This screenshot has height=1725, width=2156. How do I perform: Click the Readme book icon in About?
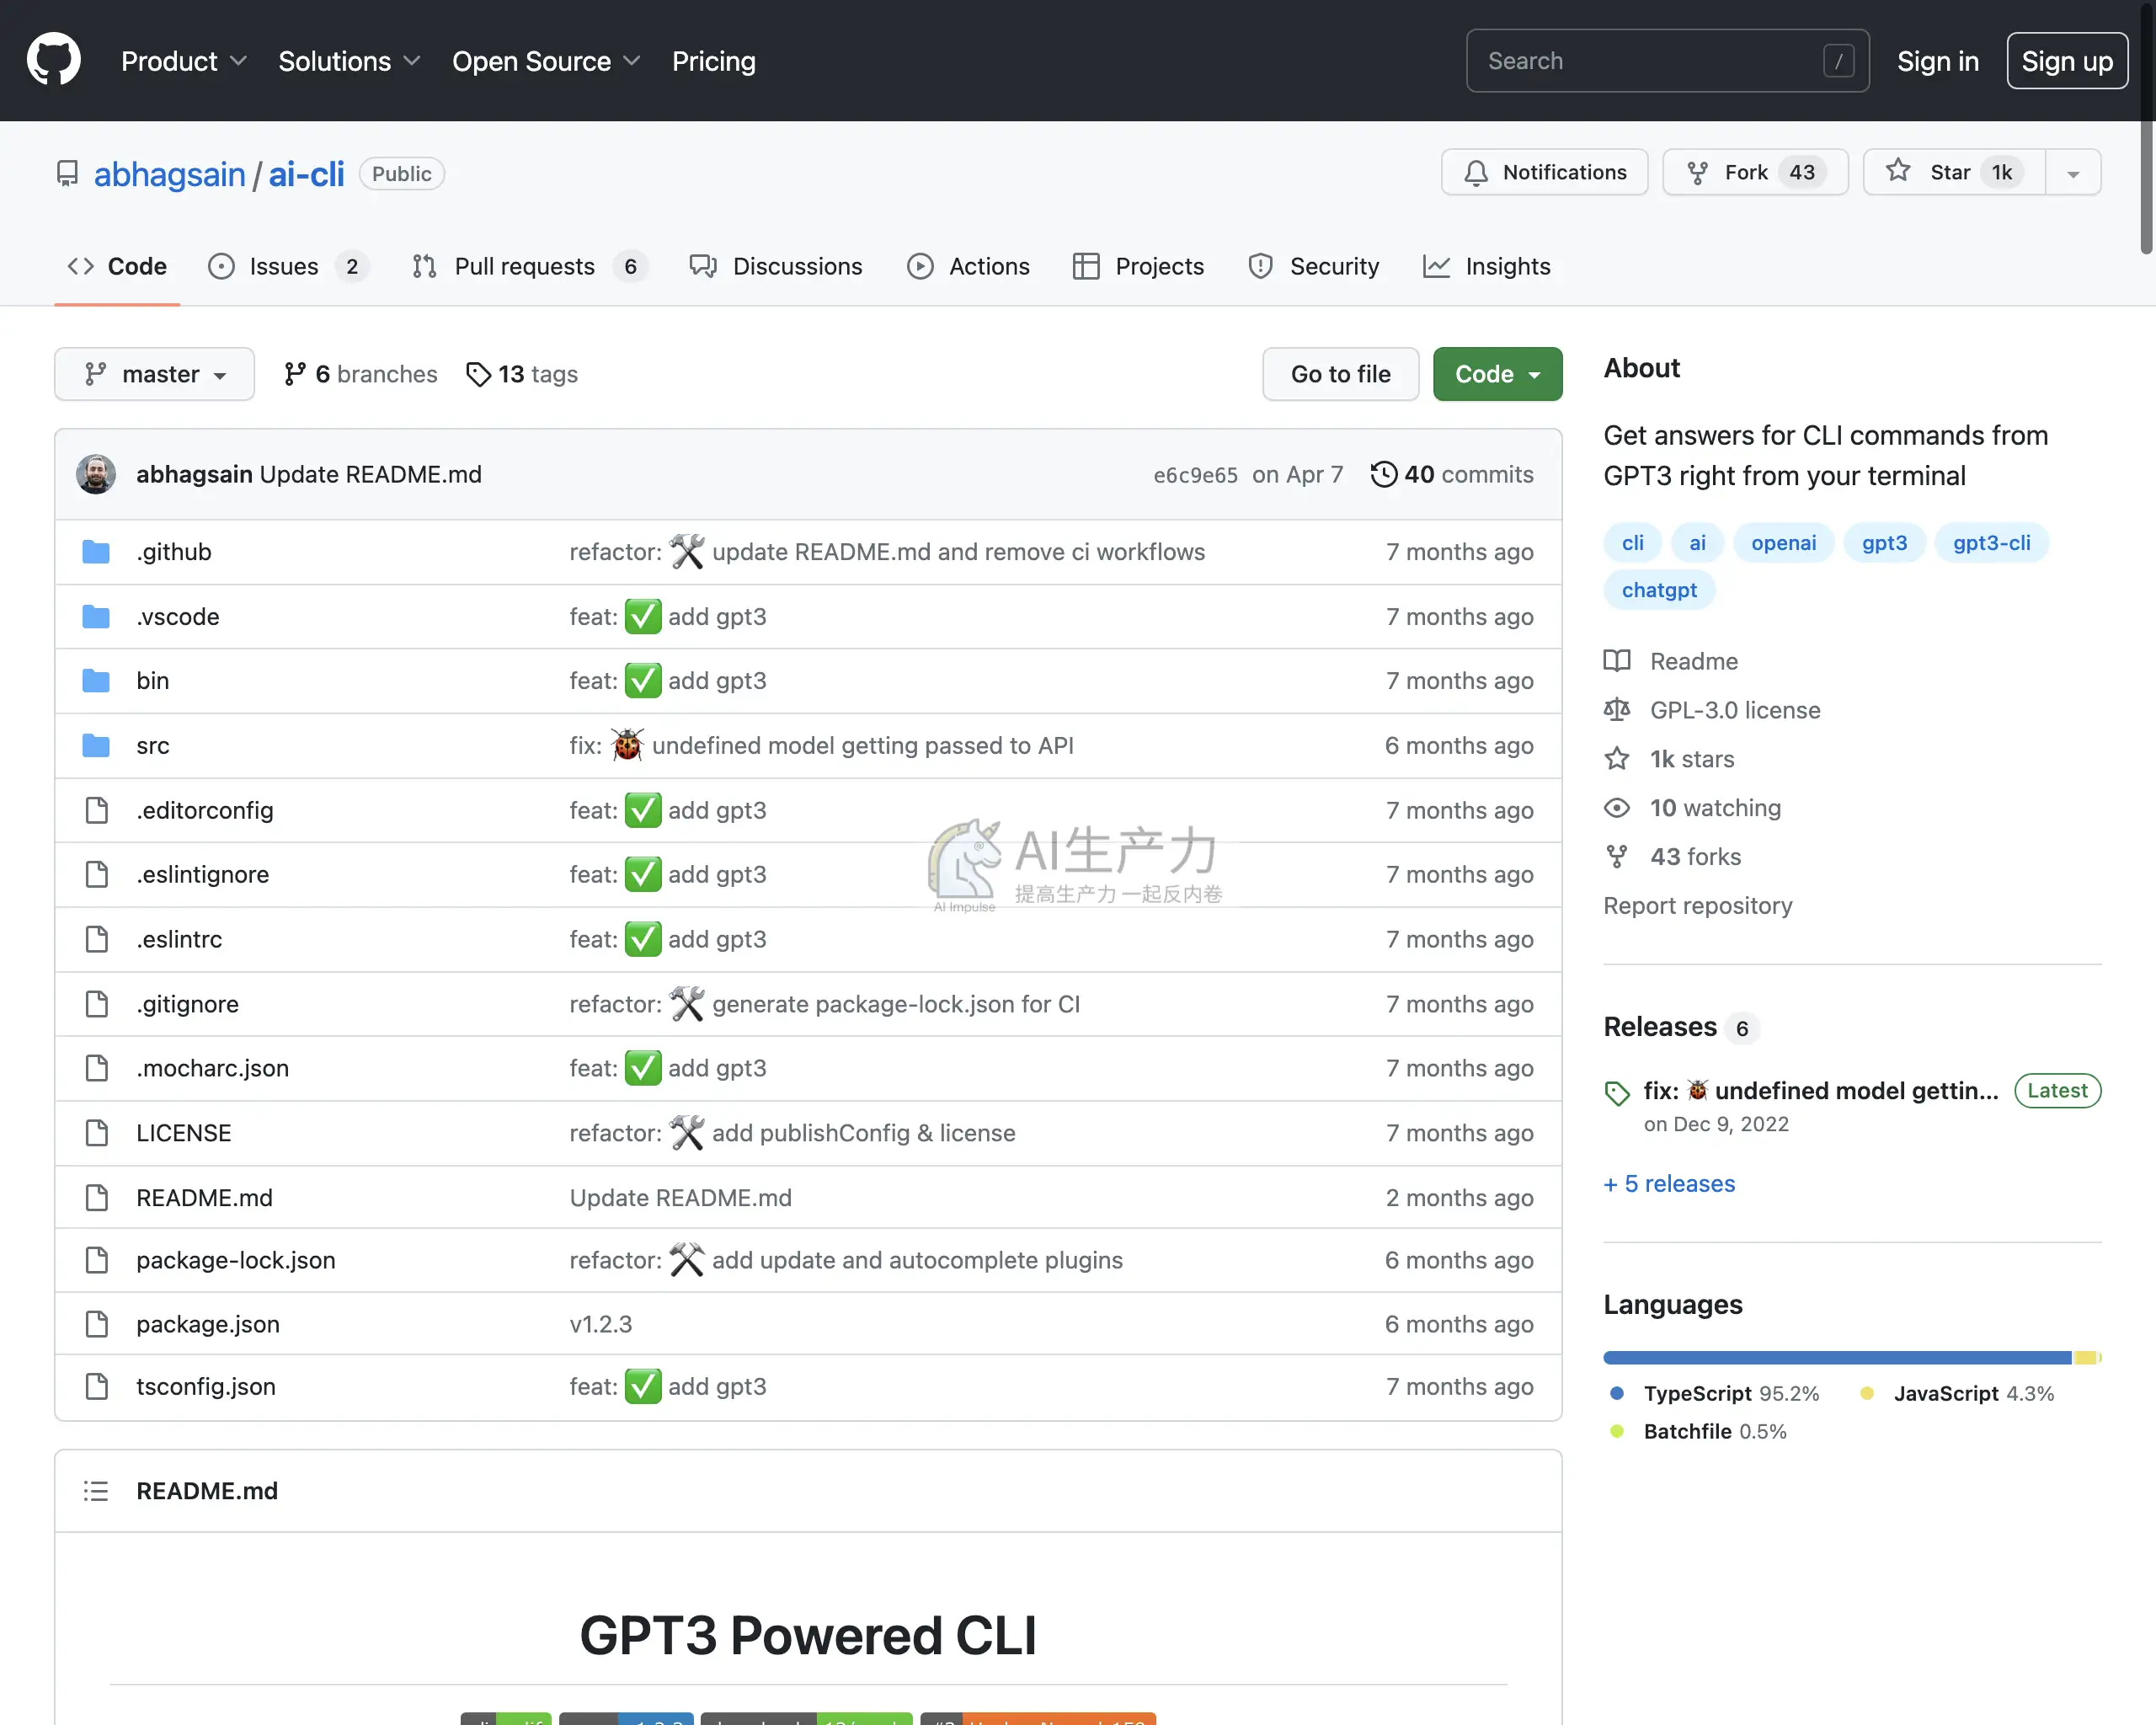(1617, 661)
